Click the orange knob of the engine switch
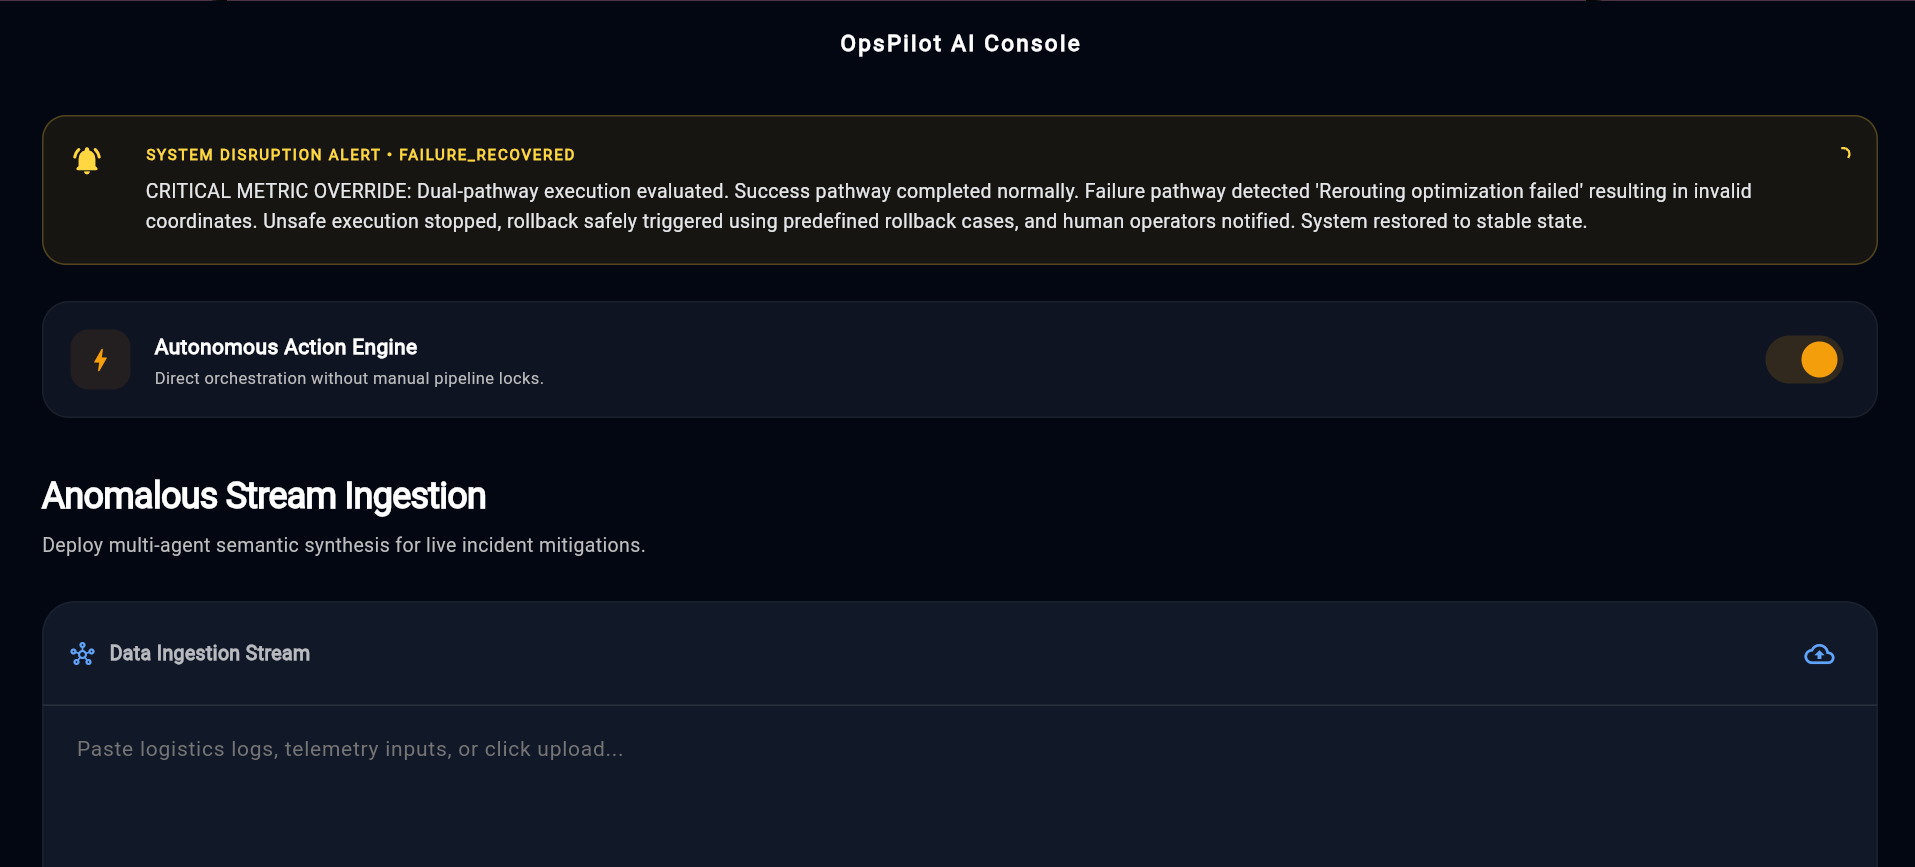 tap(1819, 360)
